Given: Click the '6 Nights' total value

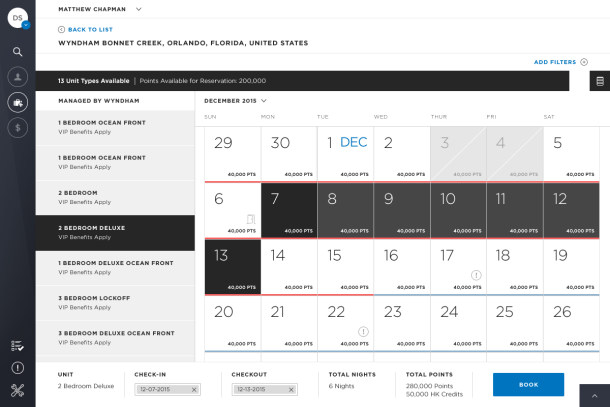Looking at the screenshot, I should click(x=342, y=386).
